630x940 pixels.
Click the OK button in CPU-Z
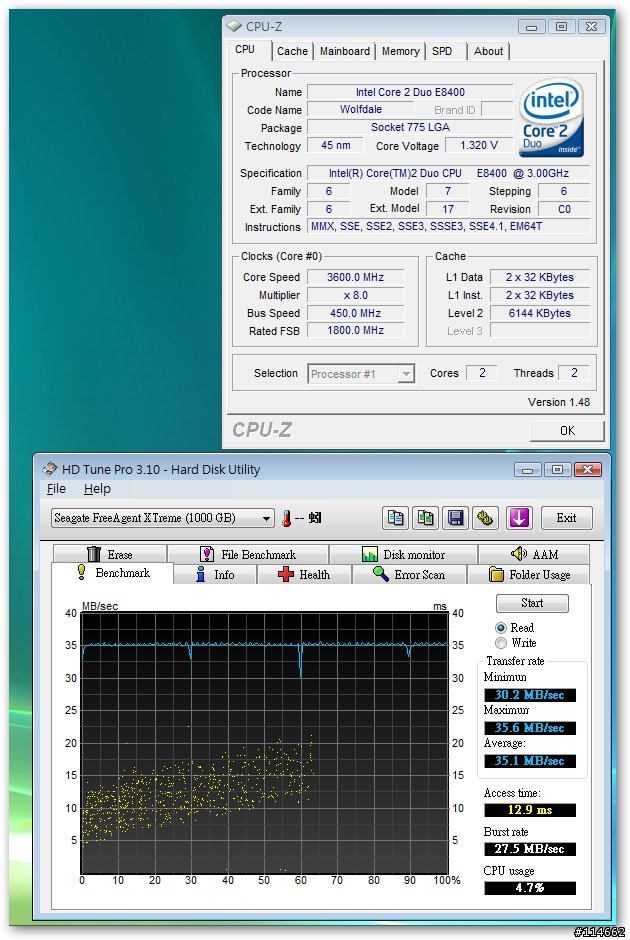tap(567, 430)
